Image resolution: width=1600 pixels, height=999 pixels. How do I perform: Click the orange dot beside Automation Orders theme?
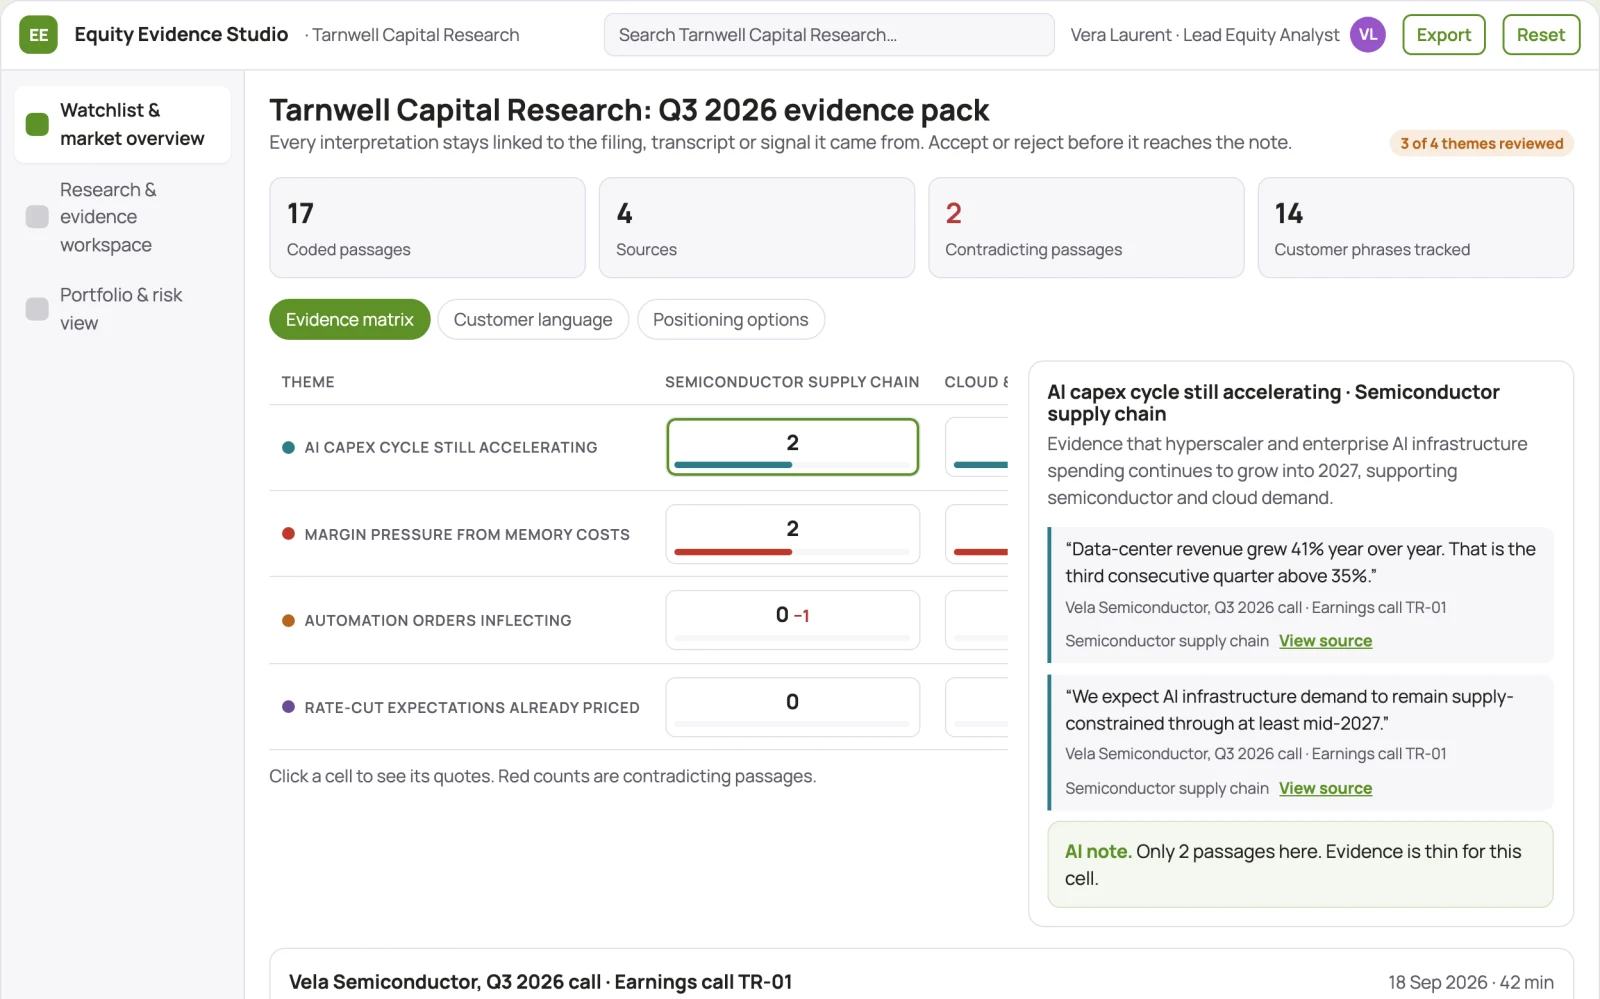coord(288,621)
